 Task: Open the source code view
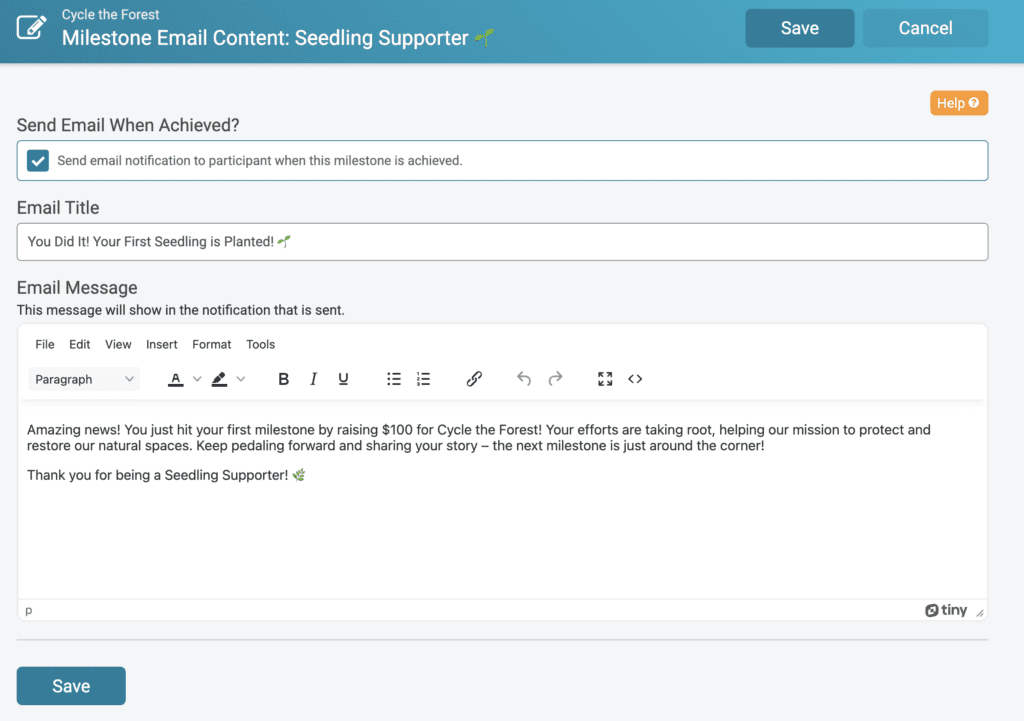pos(635,379)
